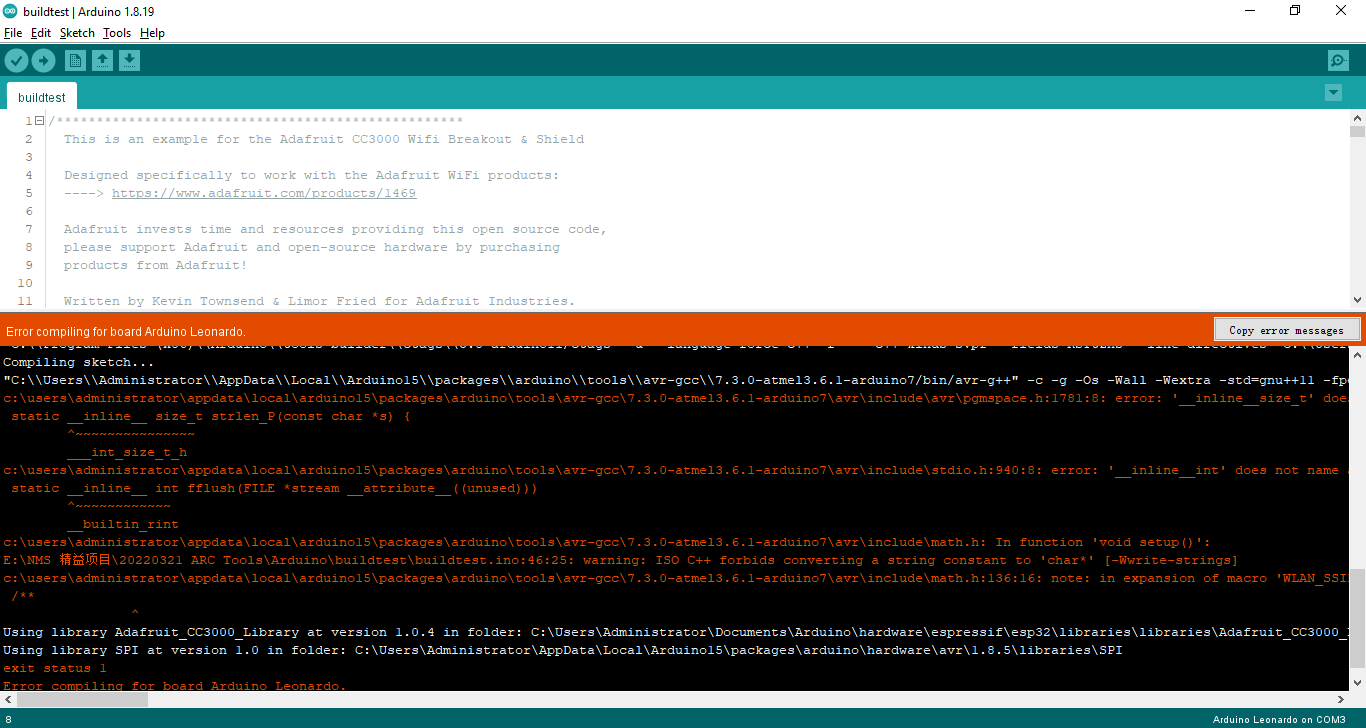Save sketch with the Save icon

tap(129, 61)
